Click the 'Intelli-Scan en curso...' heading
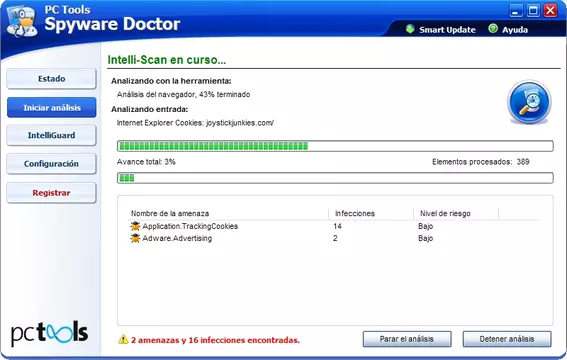The width and height of the screenshot is (567, 360). pos(167,60)
